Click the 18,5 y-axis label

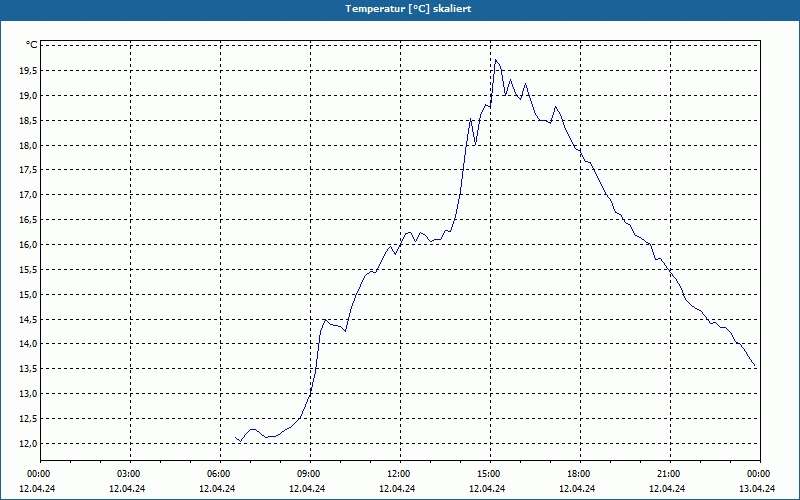pos(28,120)
